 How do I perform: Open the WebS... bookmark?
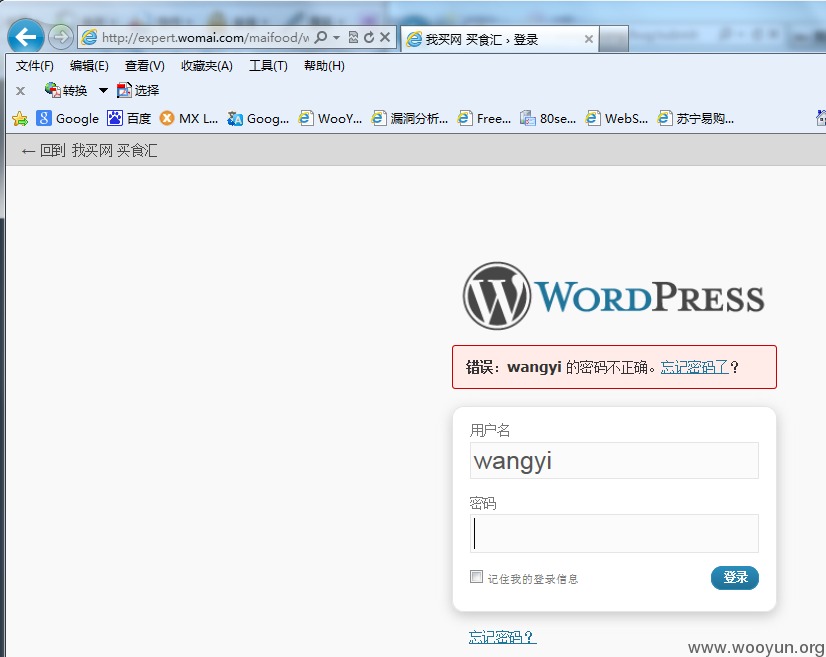616,119
